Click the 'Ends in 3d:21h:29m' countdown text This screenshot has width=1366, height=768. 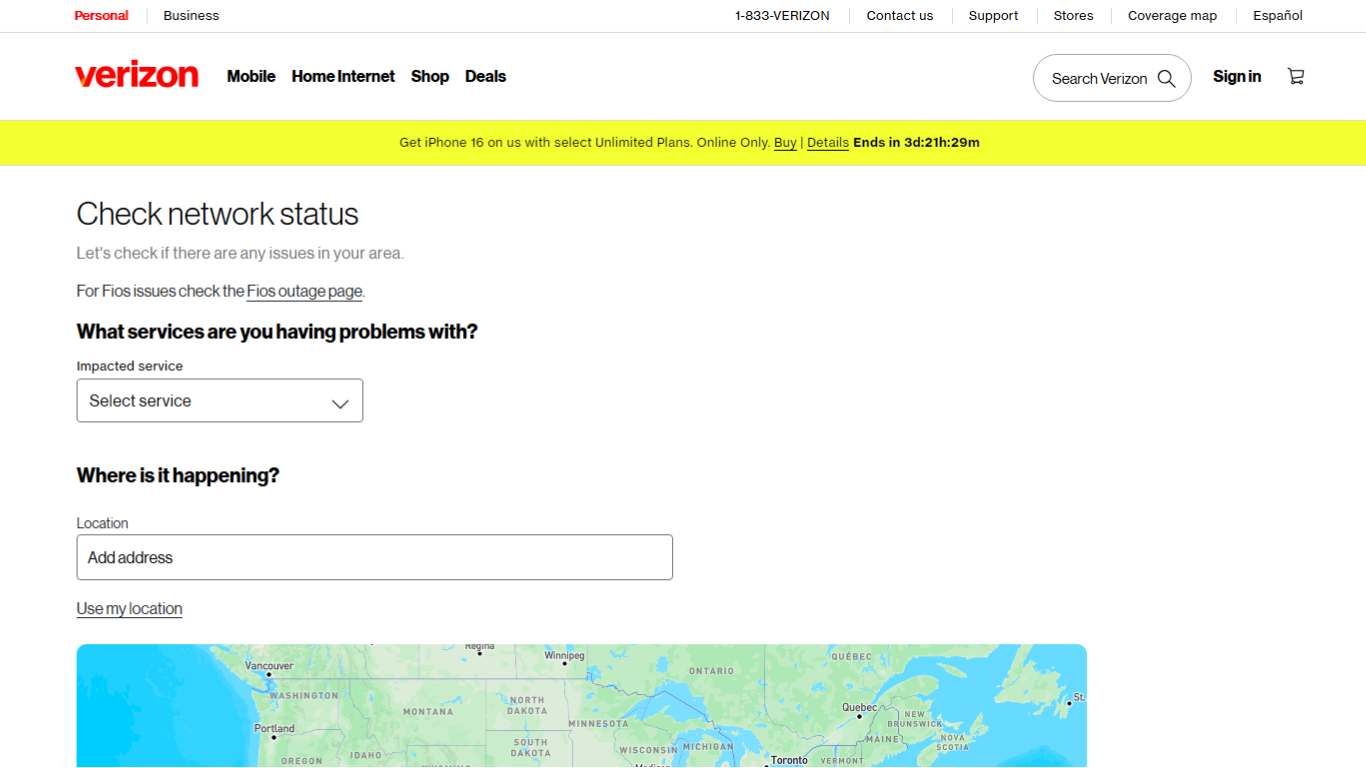[x=916, y=142]
